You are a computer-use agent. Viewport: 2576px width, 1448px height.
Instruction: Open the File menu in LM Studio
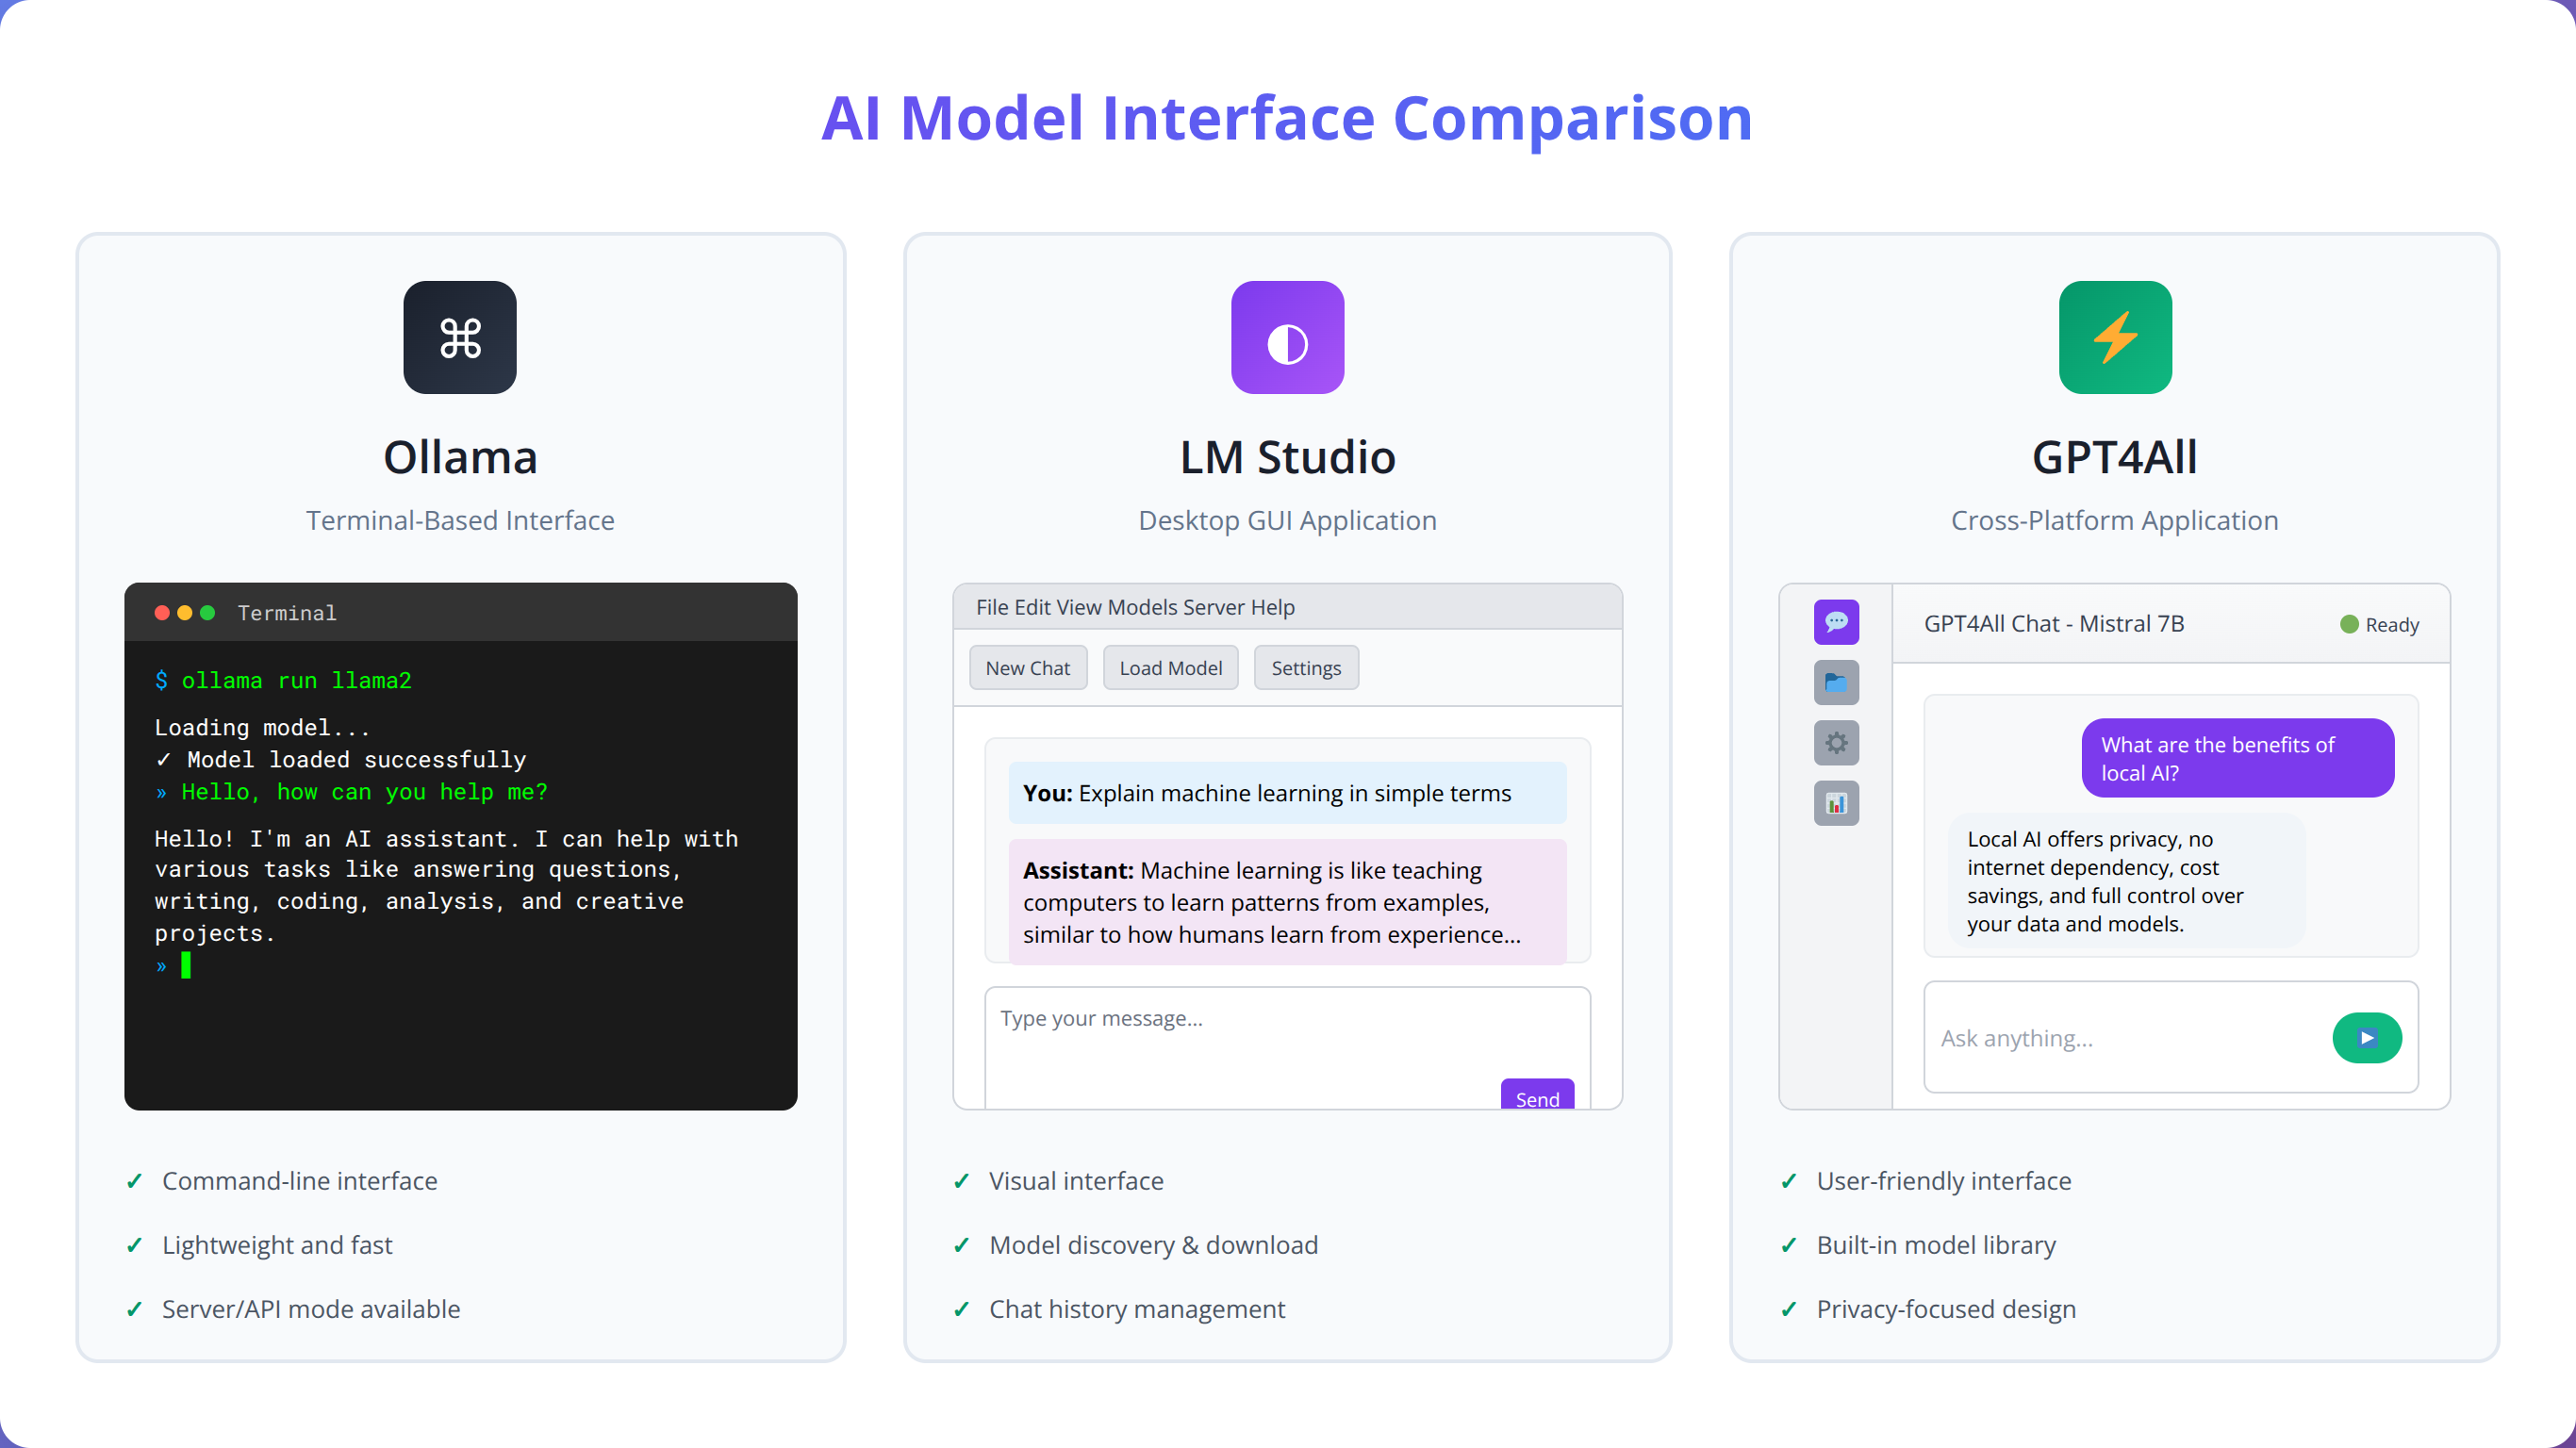[x=993, y=607]
